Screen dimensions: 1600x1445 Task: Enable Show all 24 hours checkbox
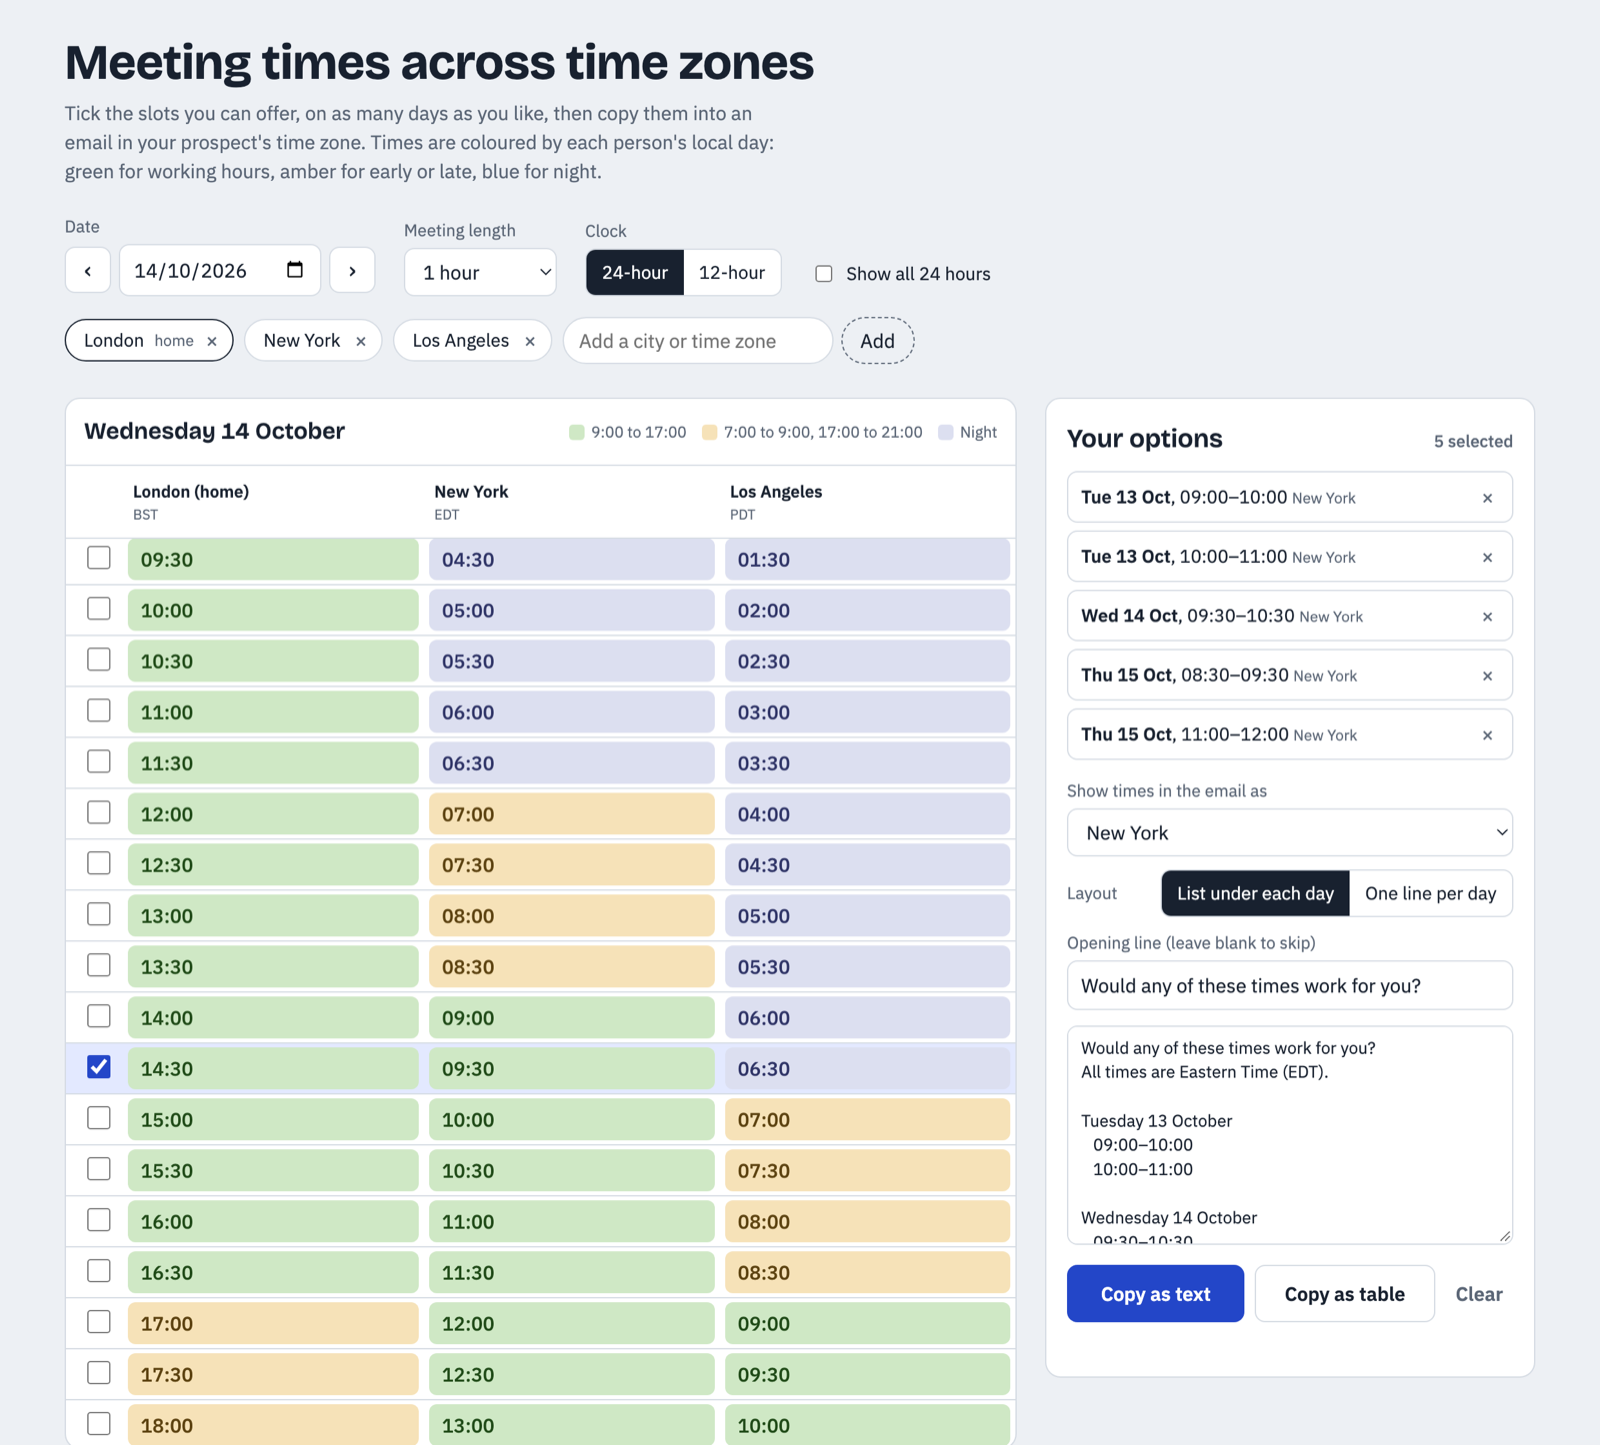tap(824, 274)
